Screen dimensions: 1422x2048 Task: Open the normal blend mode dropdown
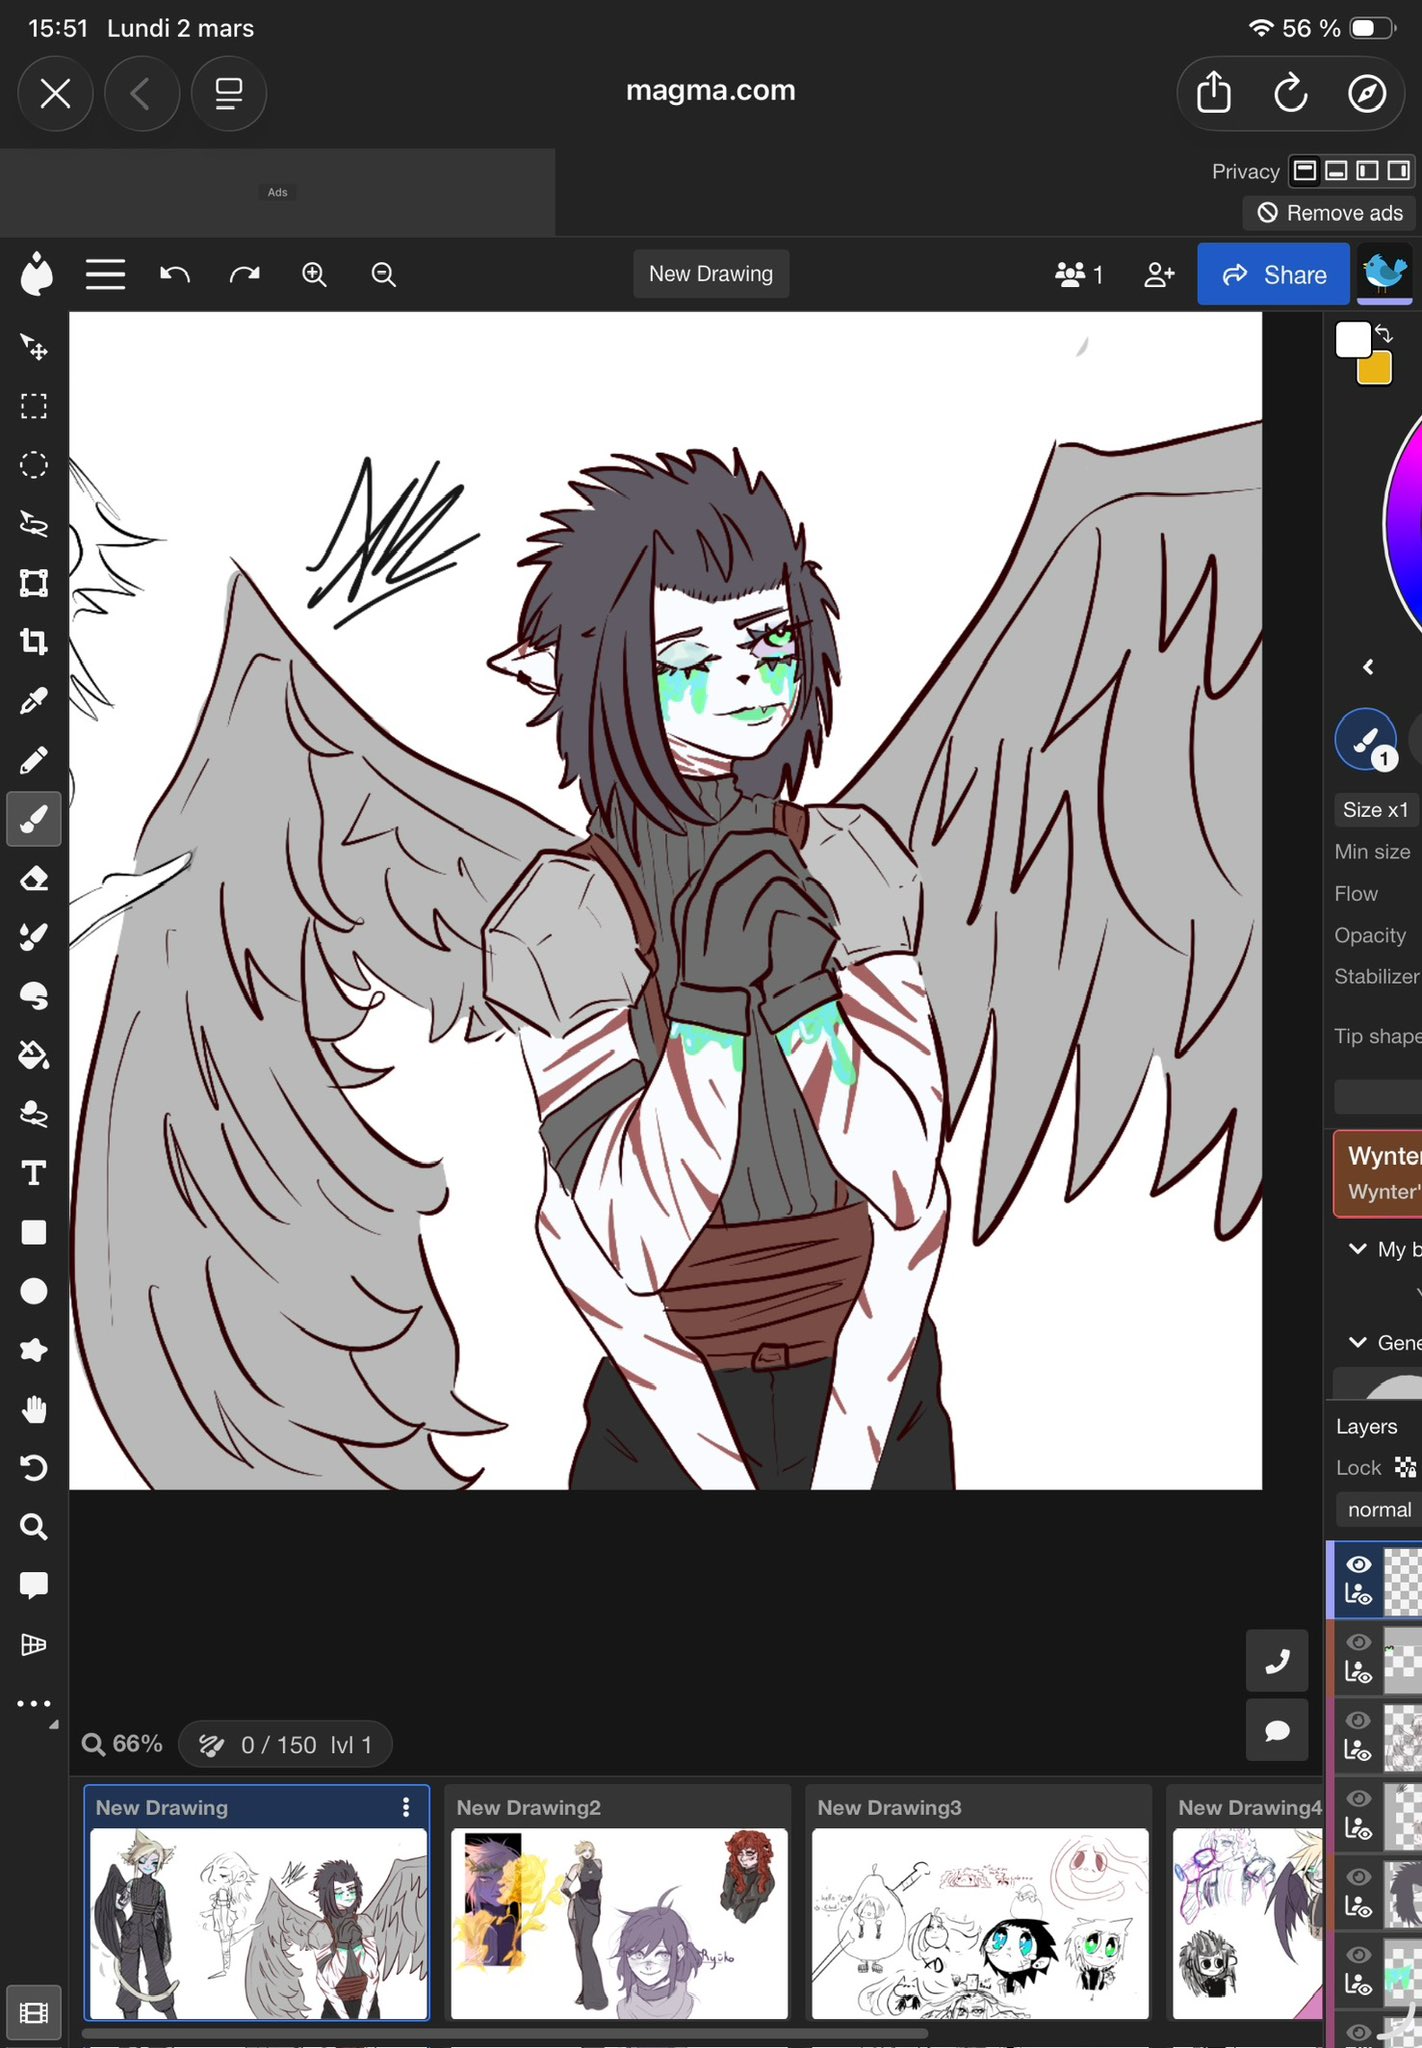pyautogui.click(x=1379, y=1510)
